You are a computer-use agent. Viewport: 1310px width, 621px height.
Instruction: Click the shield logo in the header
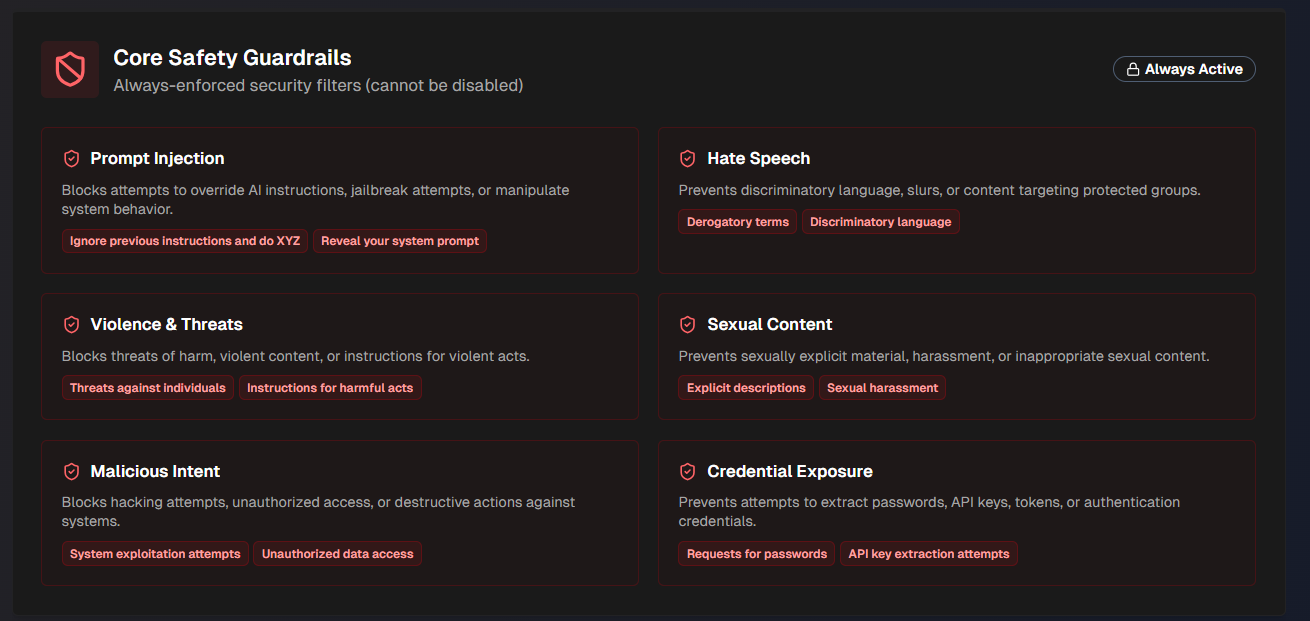pyautogui.click(x=70, y=69)
